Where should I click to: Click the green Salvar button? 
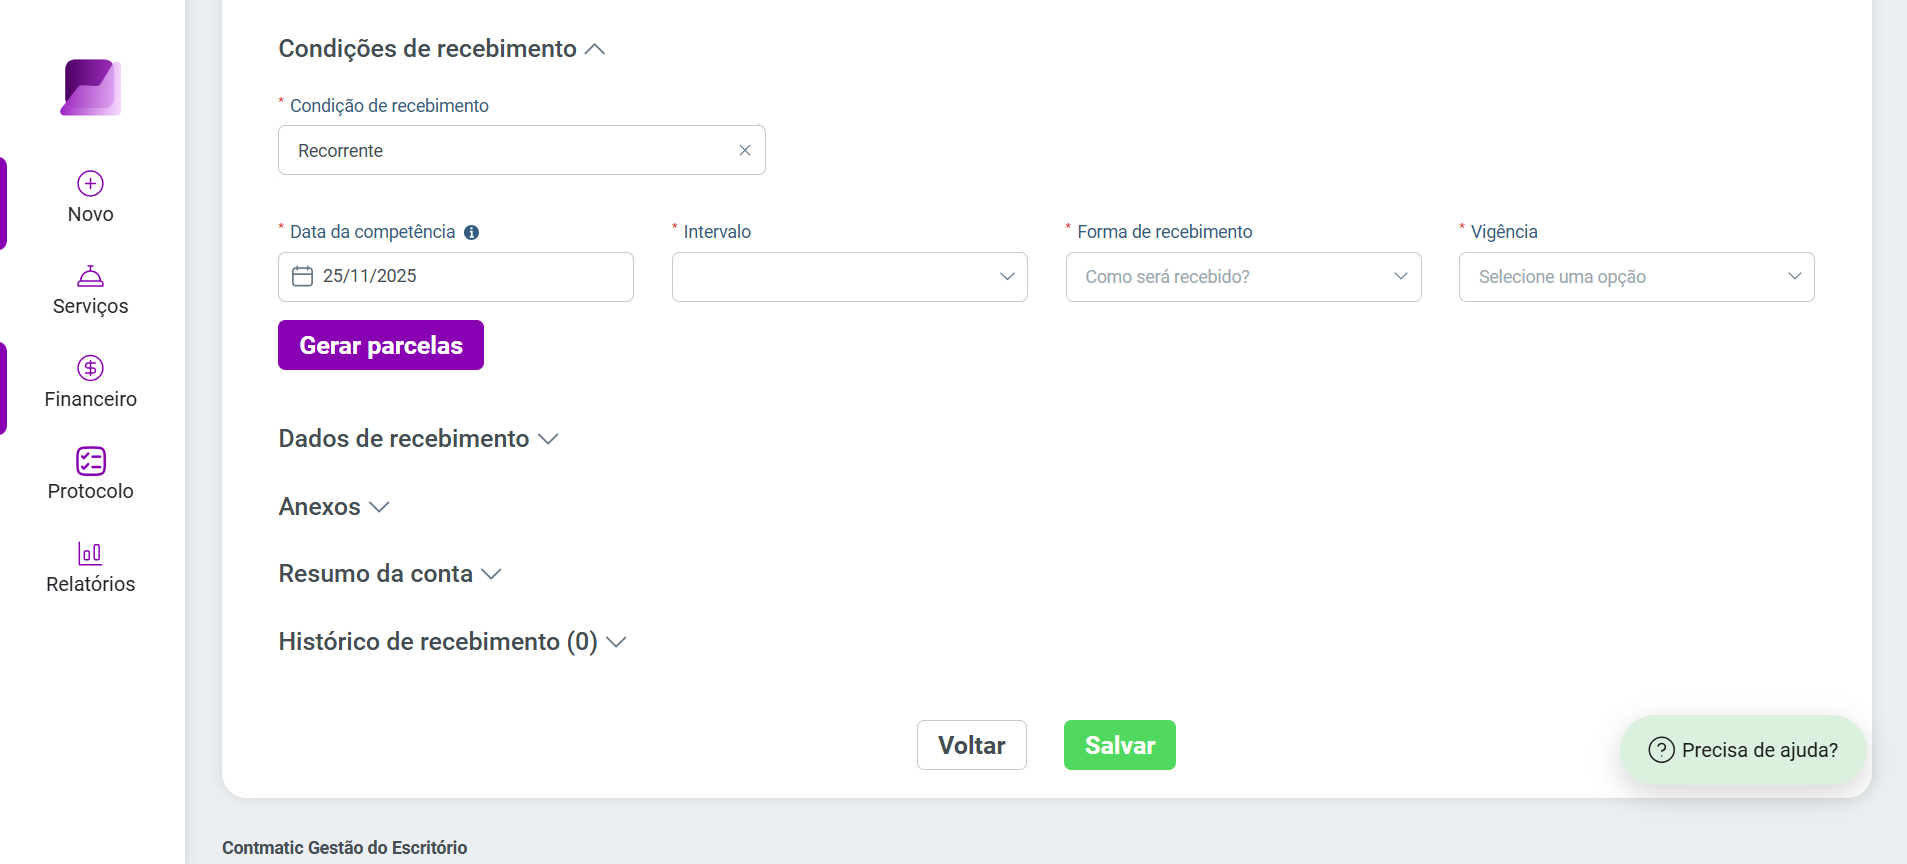tap(1120, 745)
